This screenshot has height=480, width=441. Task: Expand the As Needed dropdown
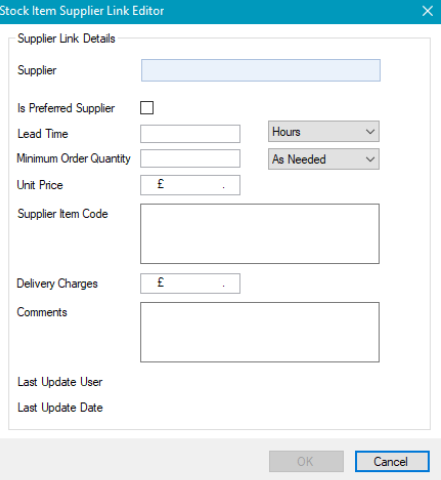[x=324, y=159]
